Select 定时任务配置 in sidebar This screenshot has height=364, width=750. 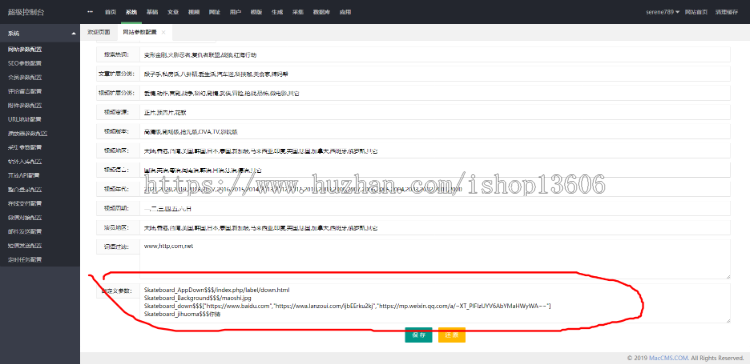click(25, 260)
